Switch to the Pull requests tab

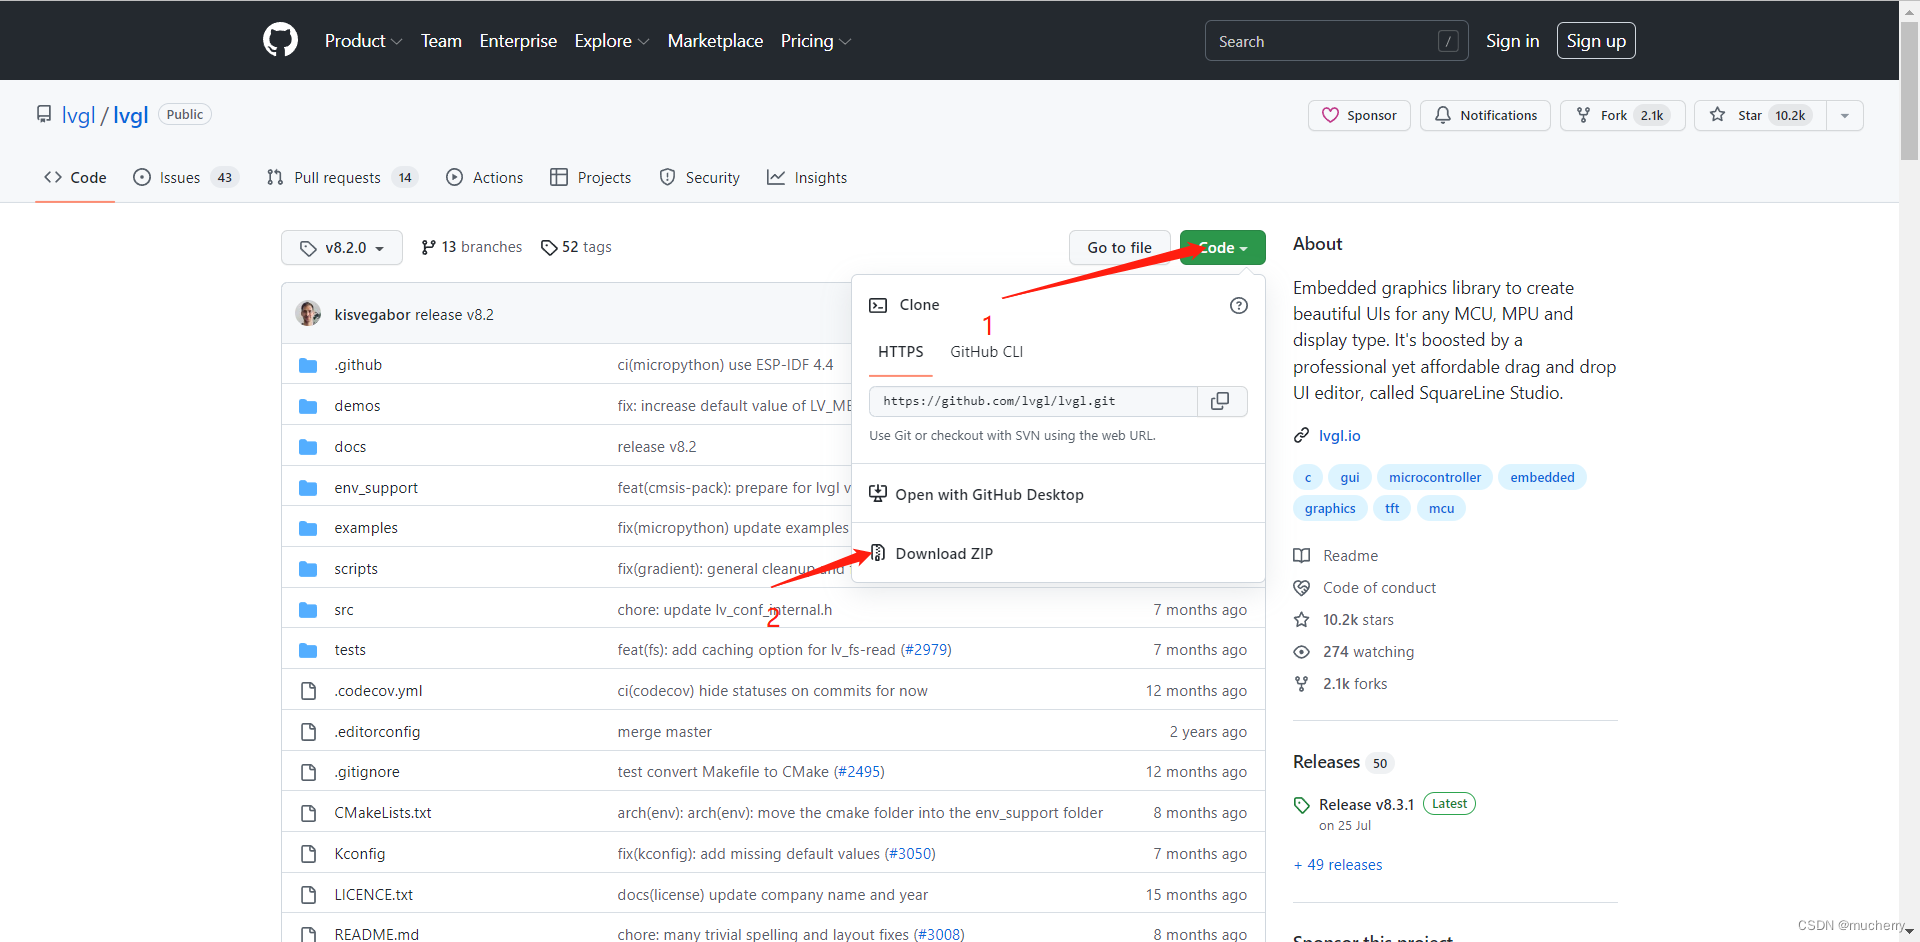(x=341, y=177)
